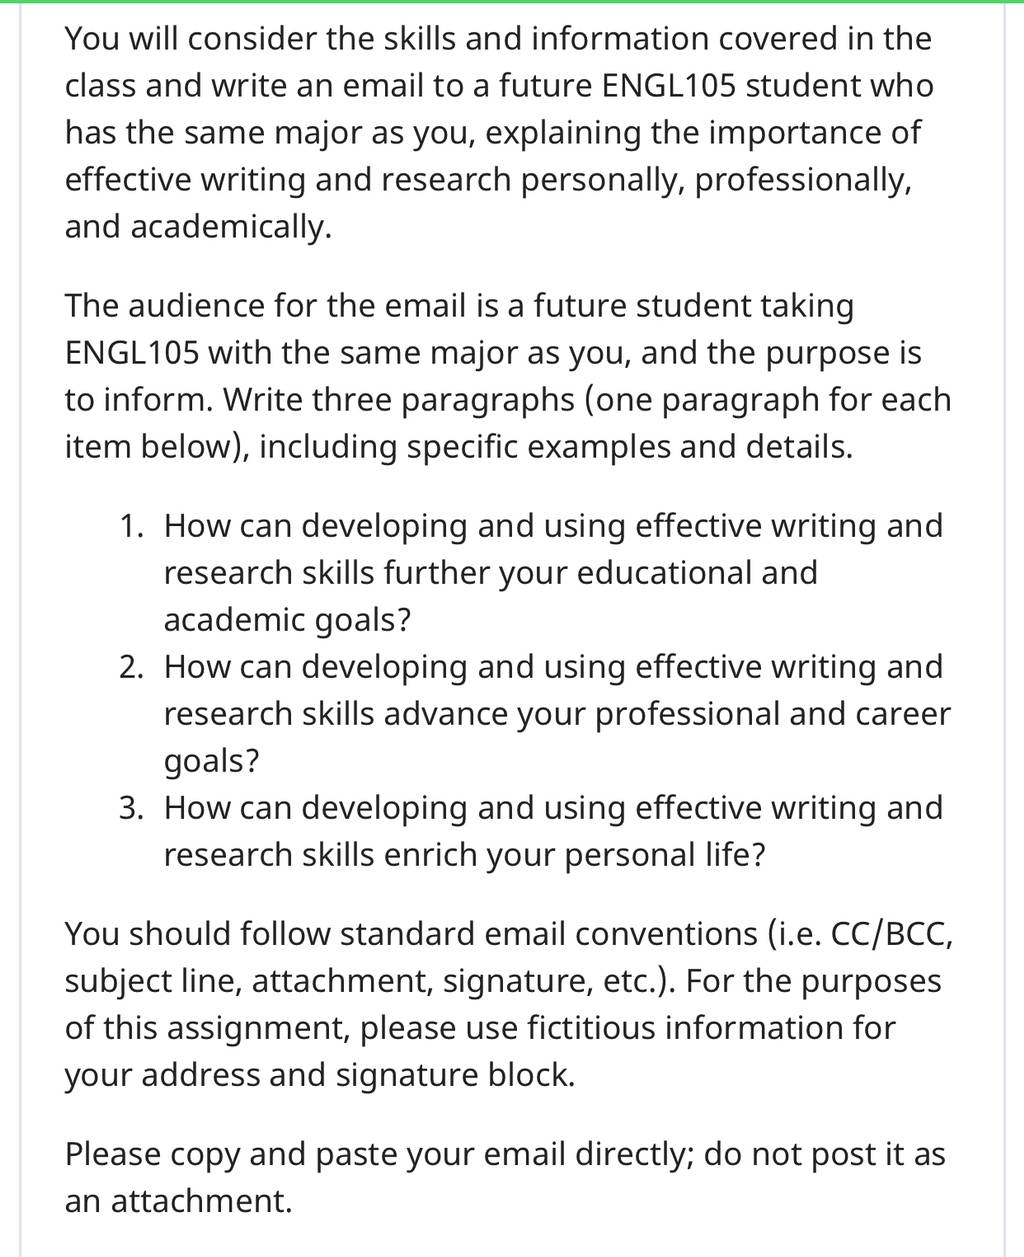Click the word ENGL105 in the first paragraph
Screen dimensions: 1024x1257
pyautogui.click(x=670, y=85)
